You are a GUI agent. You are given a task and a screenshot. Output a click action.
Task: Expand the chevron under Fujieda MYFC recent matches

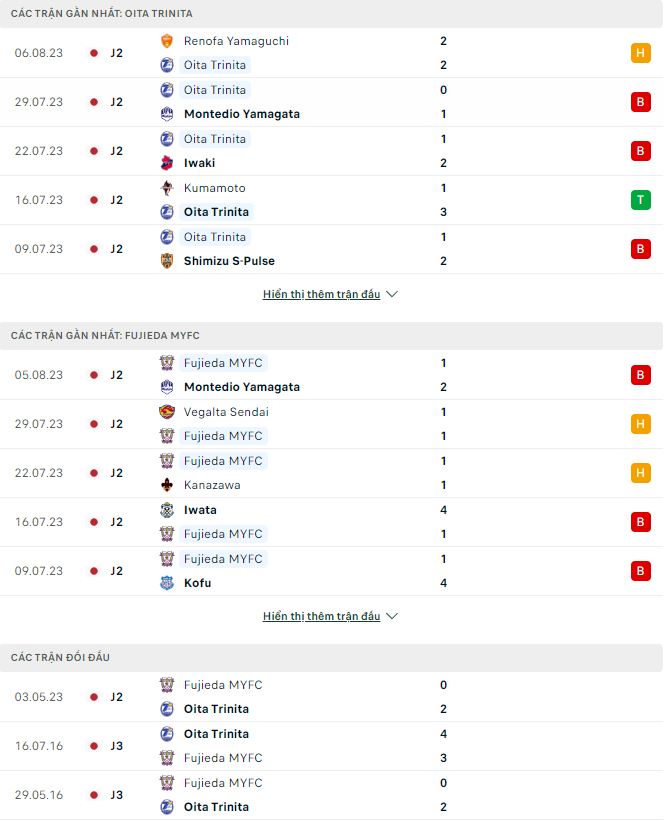[x=392, y=617]
